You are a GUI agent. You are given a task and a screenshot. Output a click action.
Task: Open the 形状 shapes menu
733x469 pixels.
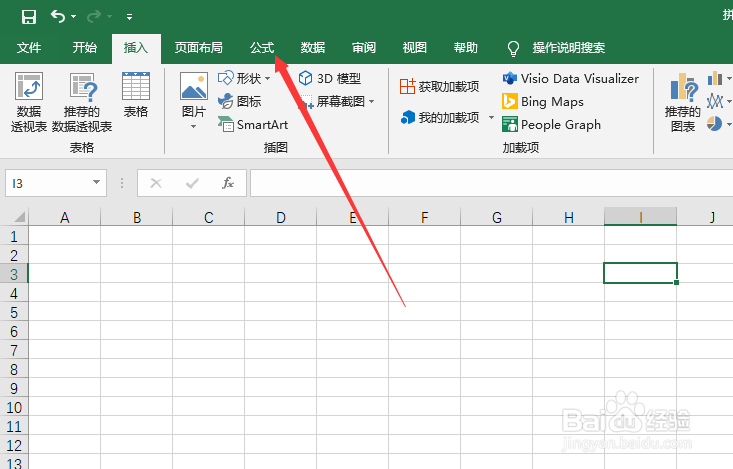pyautogui.click(x=244, y=78)
